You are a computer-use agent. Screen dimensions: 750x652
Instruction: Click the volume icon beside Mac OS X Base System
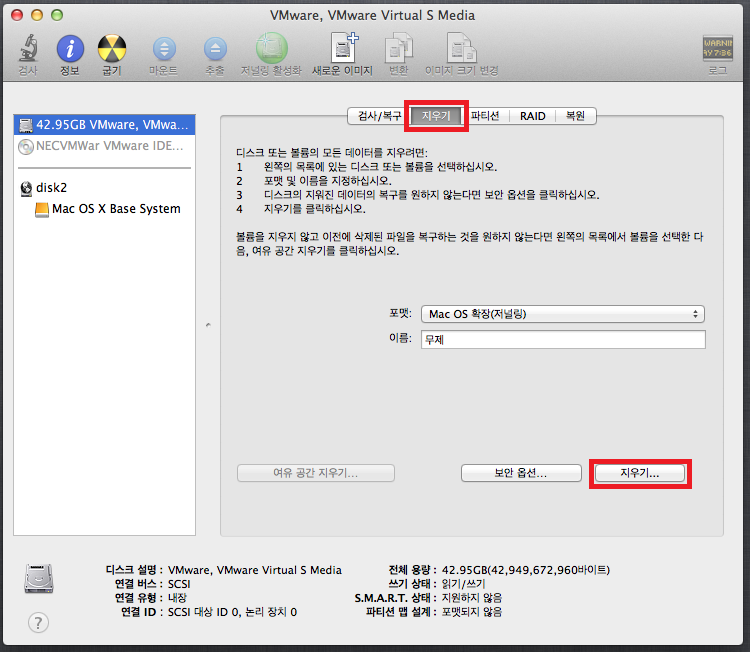42,210
